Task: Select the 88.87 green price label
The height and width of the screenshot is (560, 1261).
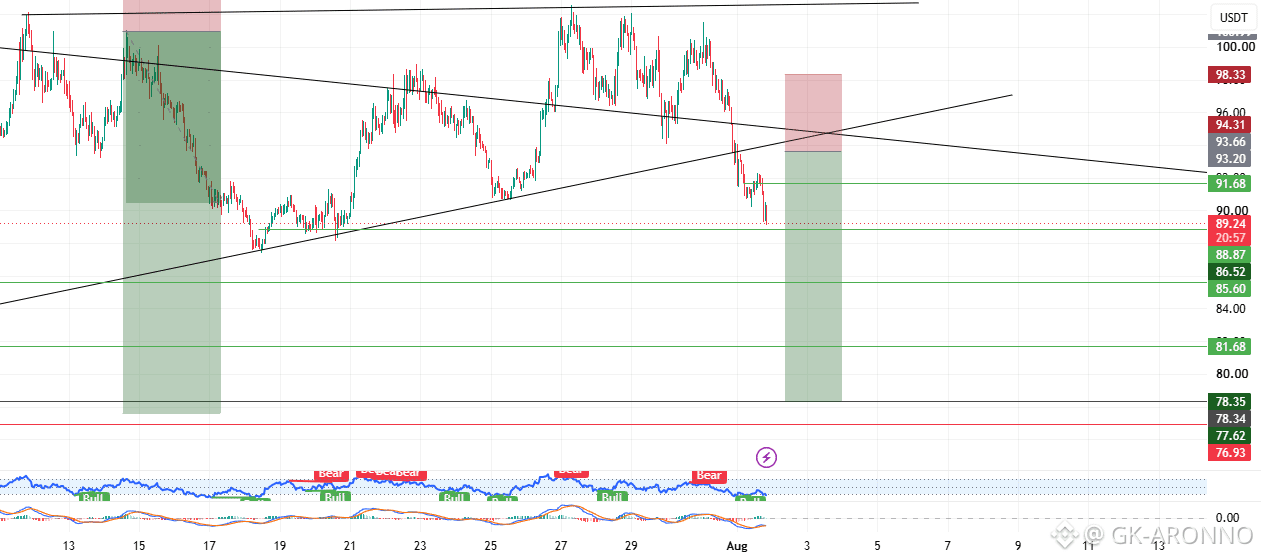Action: coord(1229,255)
